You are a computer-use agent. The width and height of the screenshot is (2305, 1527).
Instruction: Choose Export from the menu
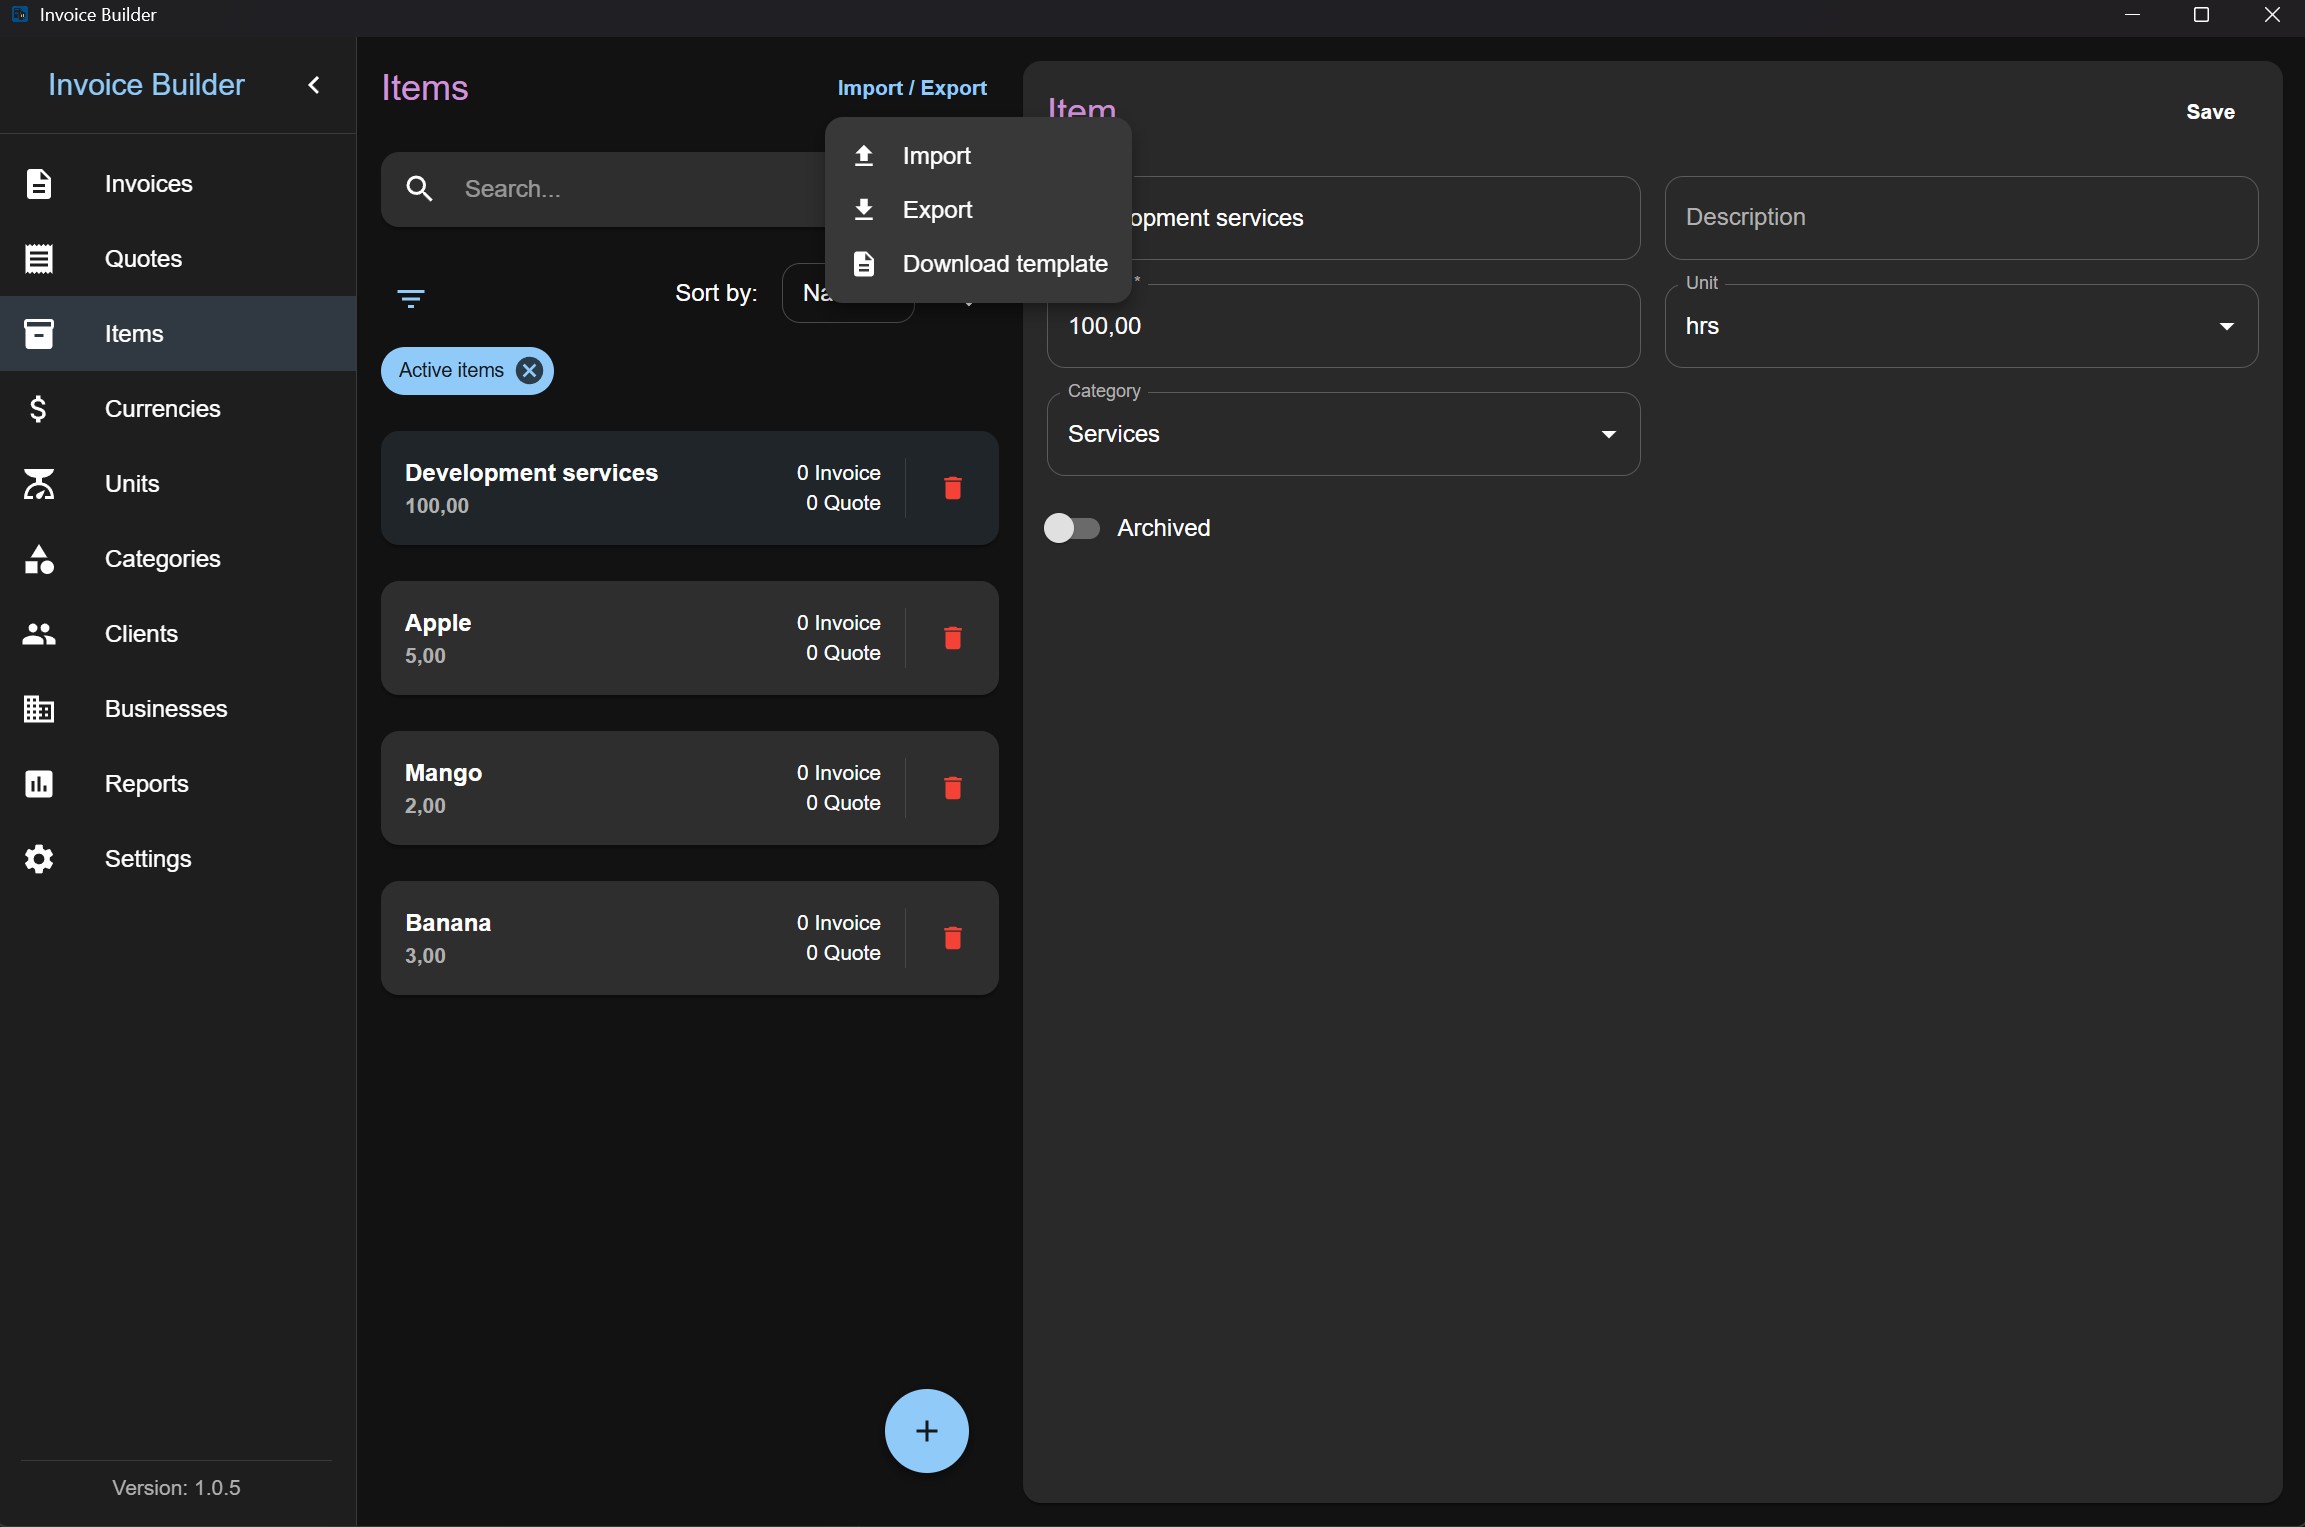(978, 210)
